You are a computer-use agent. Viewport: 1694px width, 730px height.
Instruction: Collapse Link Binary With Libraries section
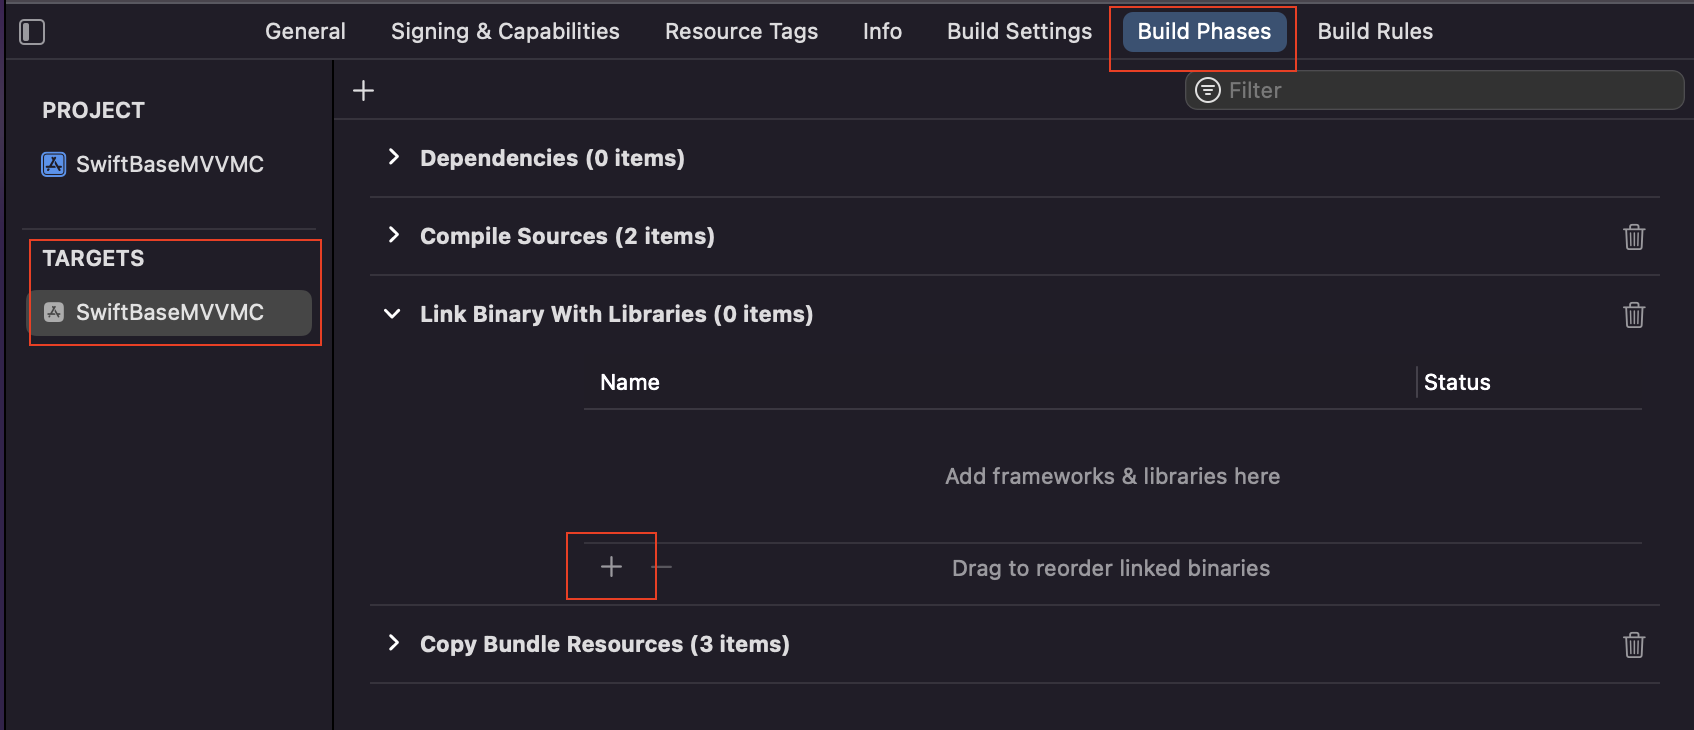393,314
